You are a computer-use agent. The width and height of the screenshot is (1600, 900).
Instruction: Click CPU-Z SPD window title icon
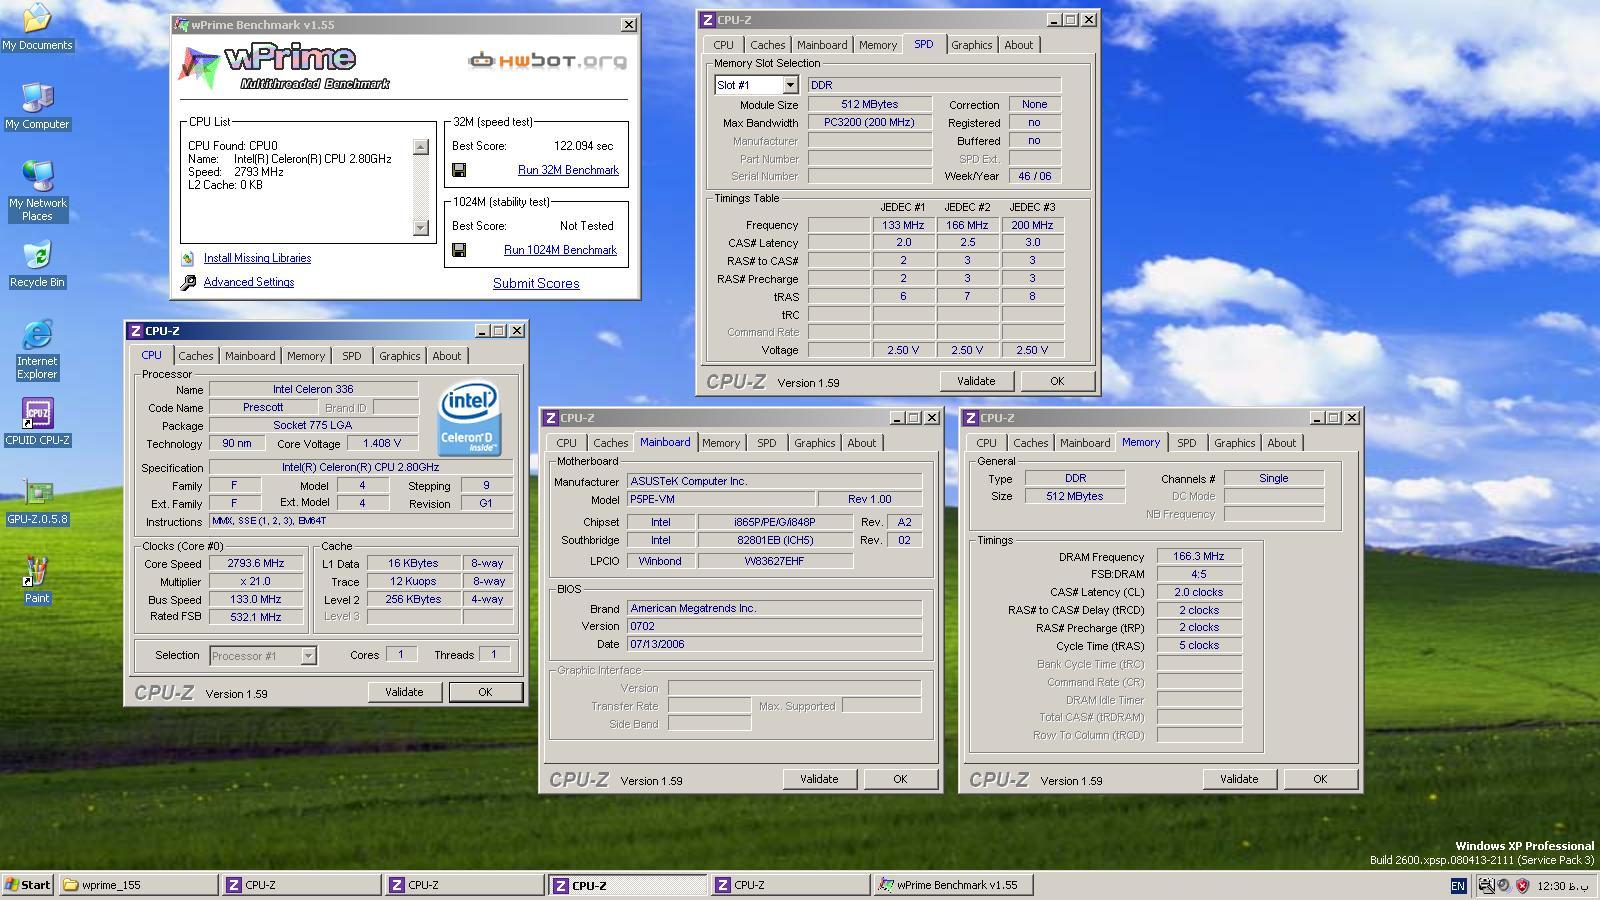[708, 20]
